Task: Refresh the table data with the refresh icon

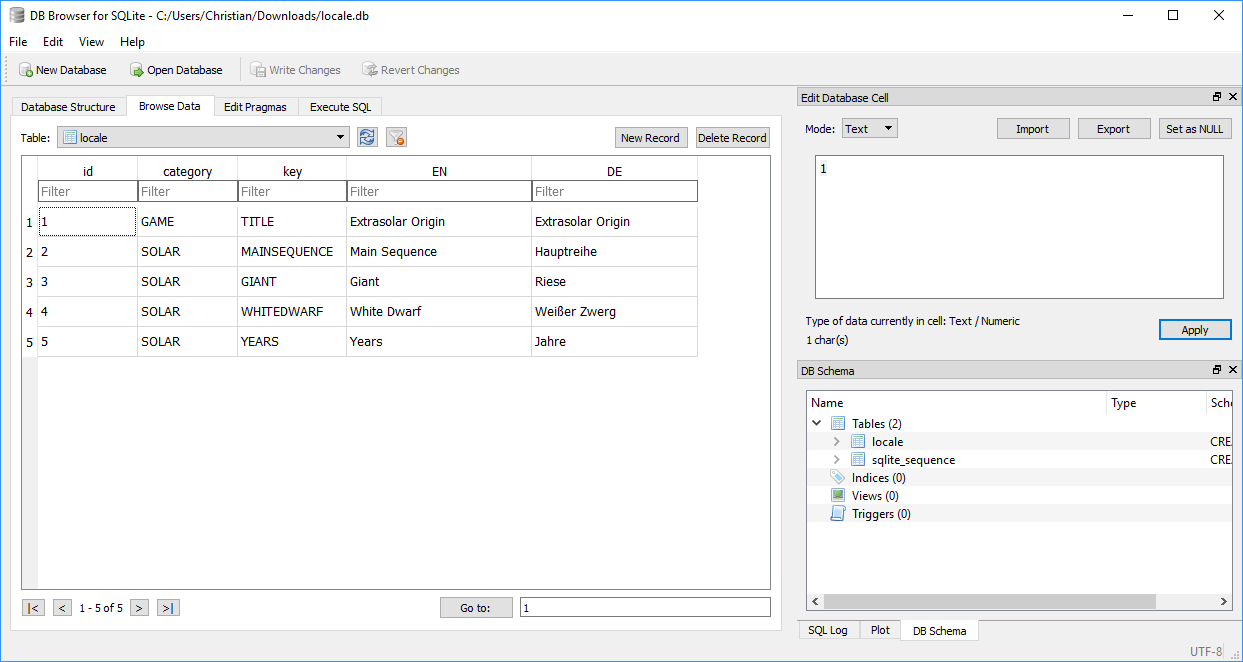Action: [367, 138]
